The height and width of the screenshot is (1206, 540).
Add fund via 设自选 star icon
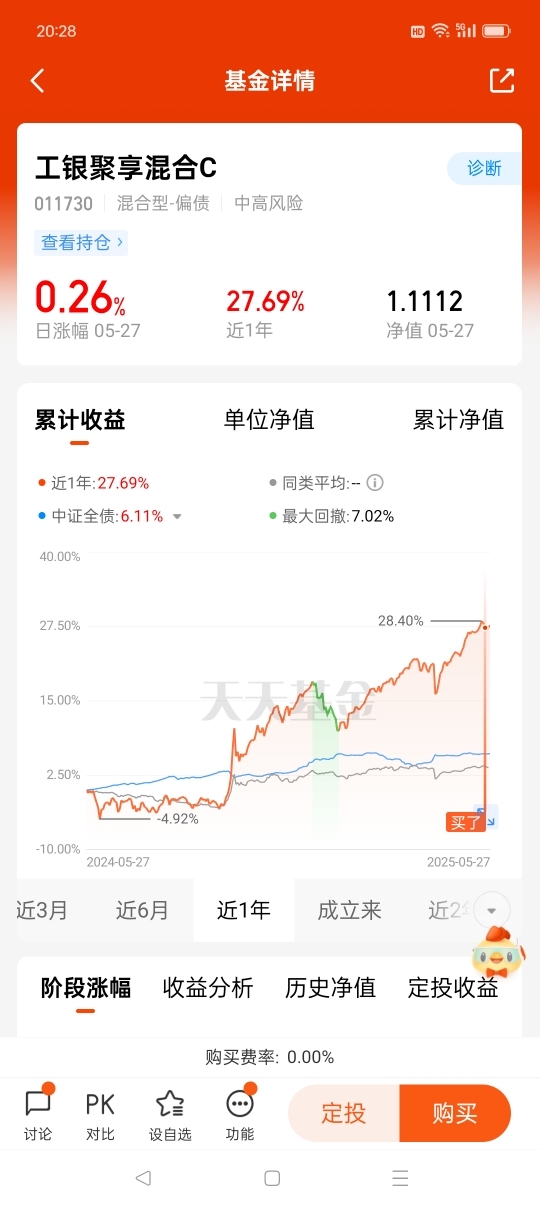click(x=170, y=1113)
